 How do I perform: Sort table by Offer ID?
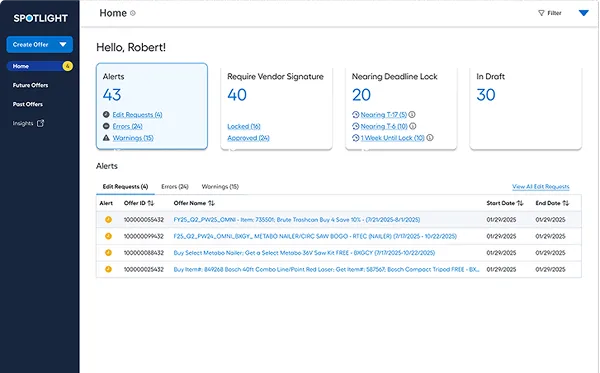point(150,203)
